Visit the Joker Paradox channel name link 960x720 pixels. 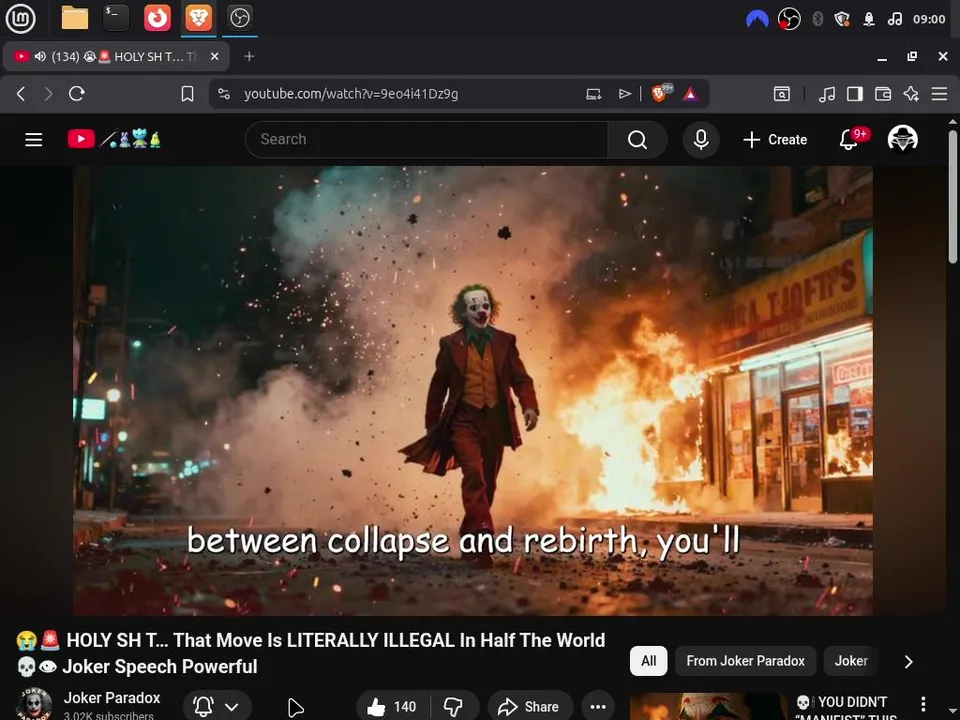[x=111, y=698]
